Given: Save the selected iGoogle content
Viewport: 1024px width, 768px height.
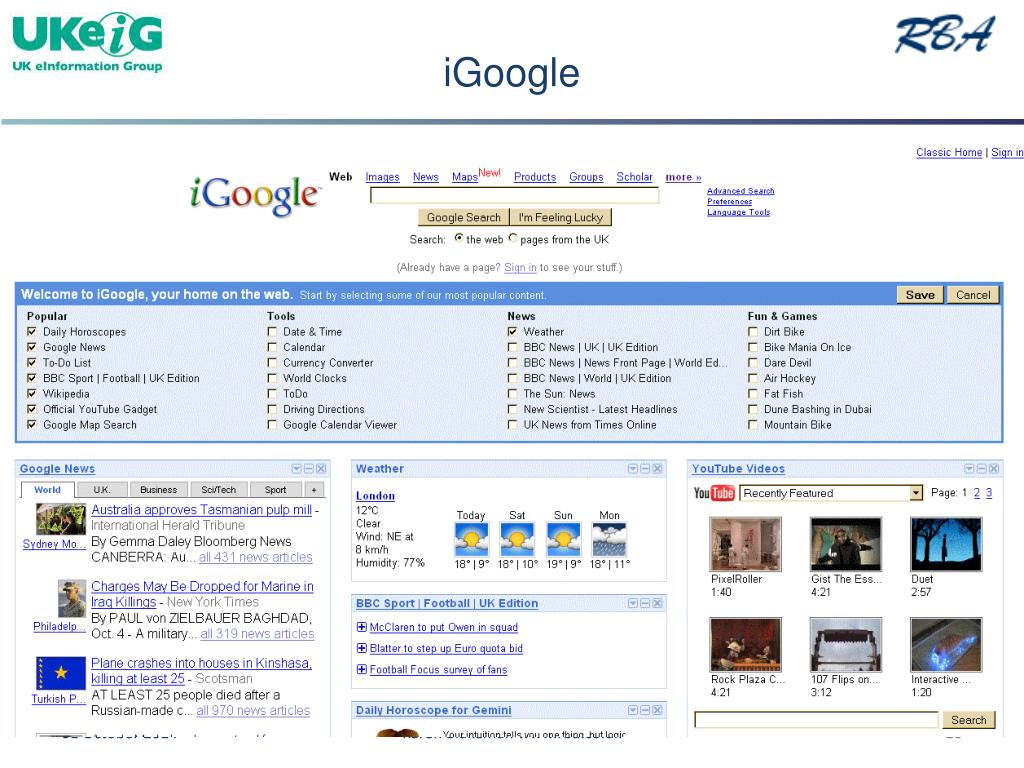Looking at the screenshot, I should pos(920,295).
